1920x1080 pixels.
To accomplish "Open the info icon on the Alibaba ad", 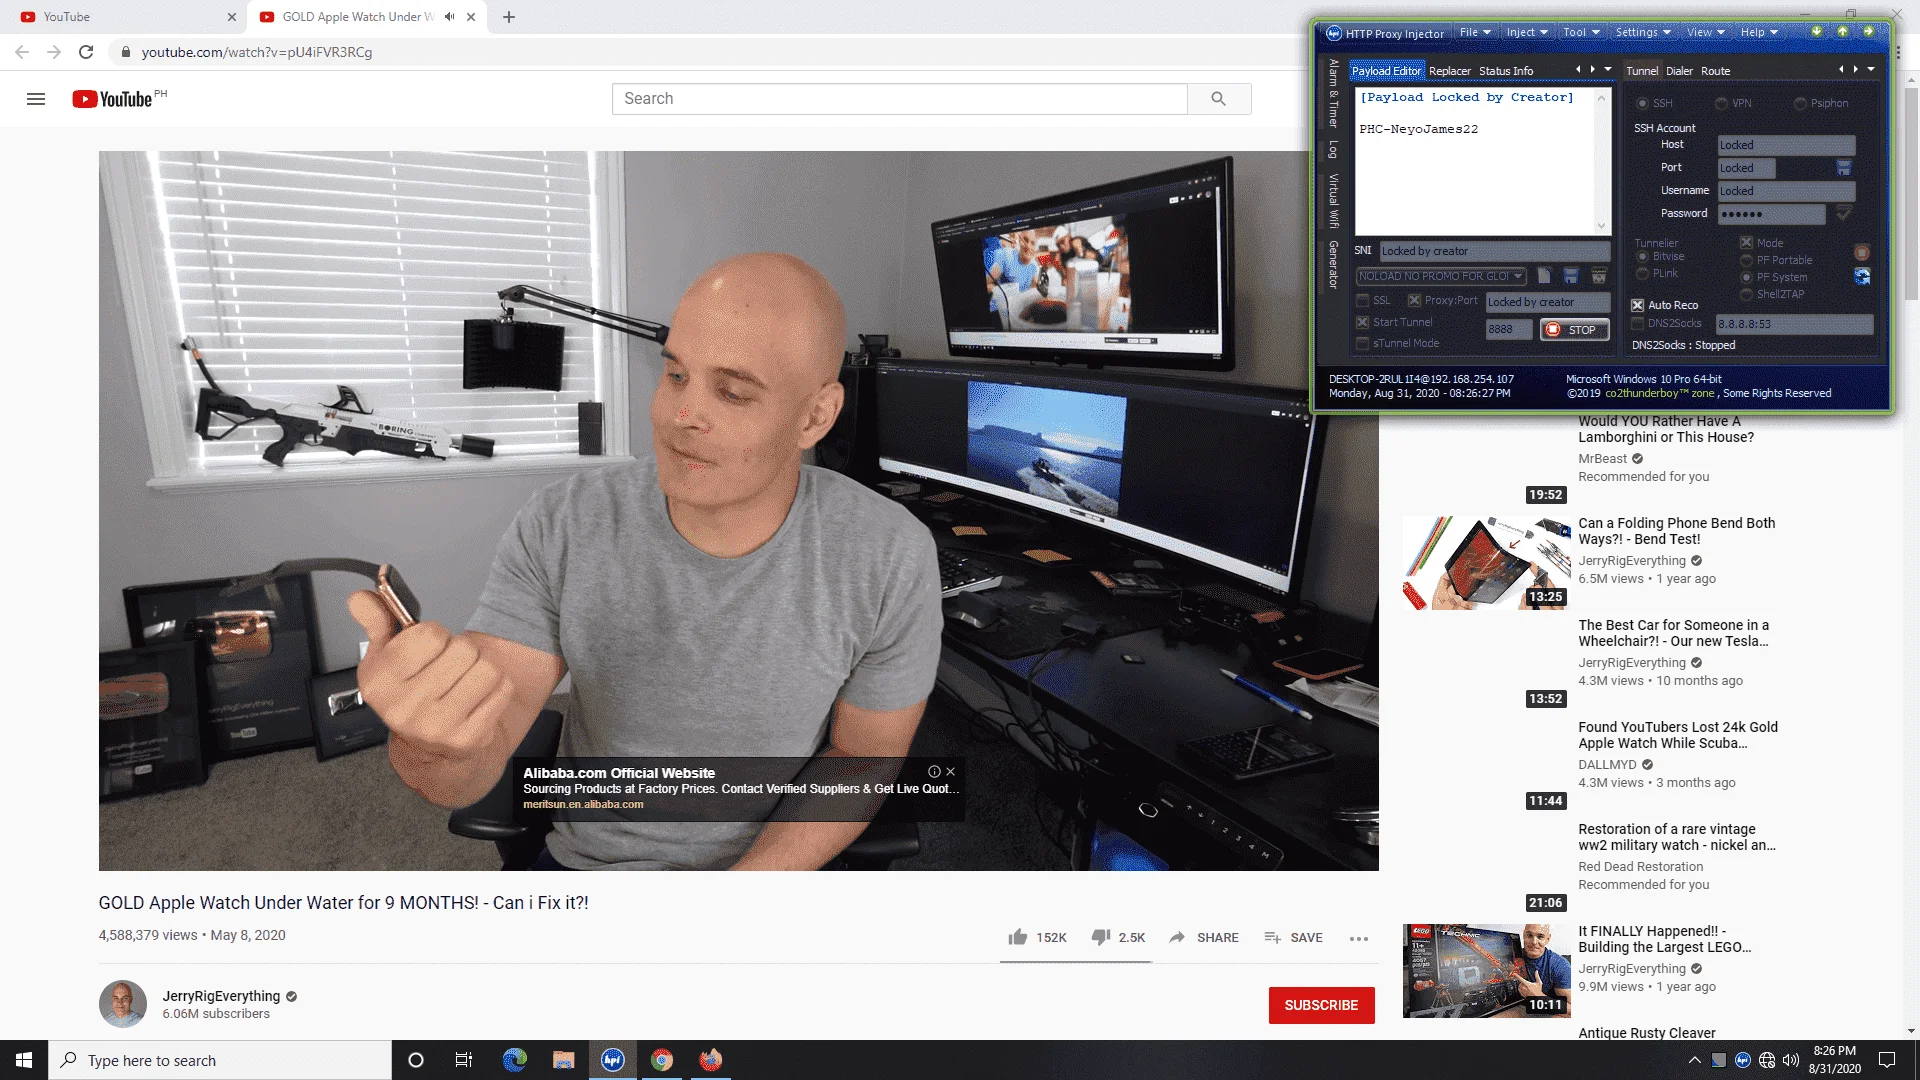I will pyautogui.click(x=934, y=772).
